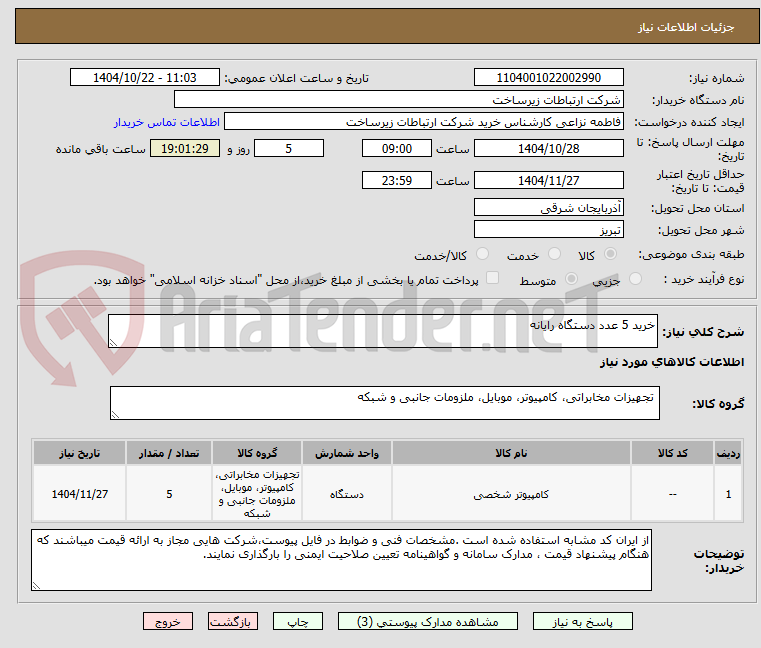Click the table date cell 1404/11/27

[x=80, y=494]
